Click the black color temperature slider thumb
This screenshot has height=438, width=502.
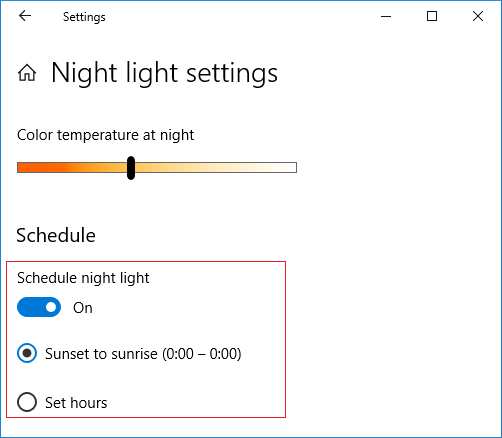(131, 168)
